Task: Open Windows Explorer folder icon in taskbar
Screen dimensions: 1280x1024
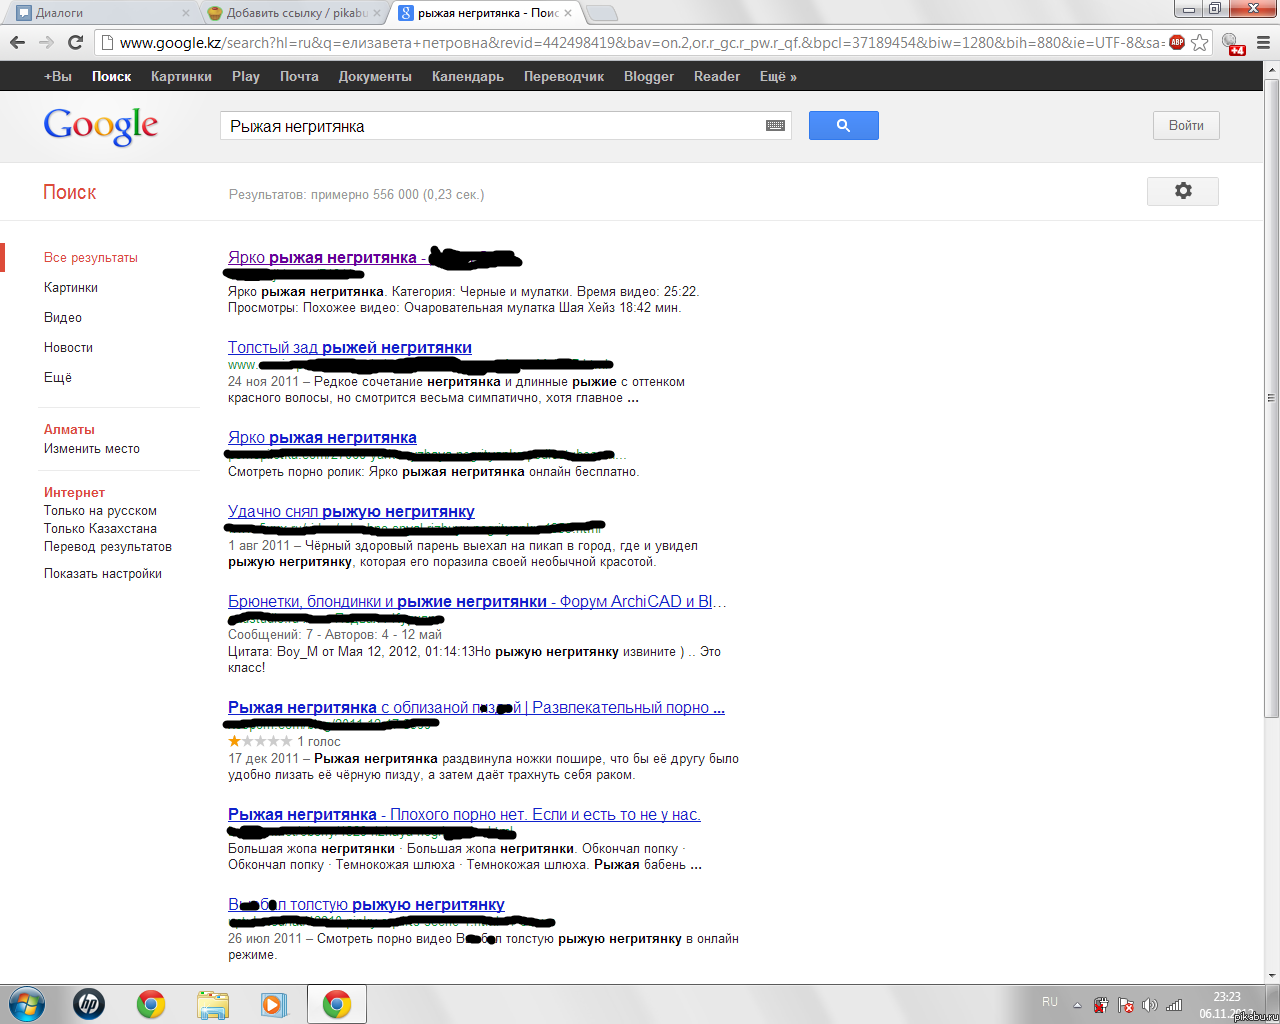Action: click(x=213, y=1004)
